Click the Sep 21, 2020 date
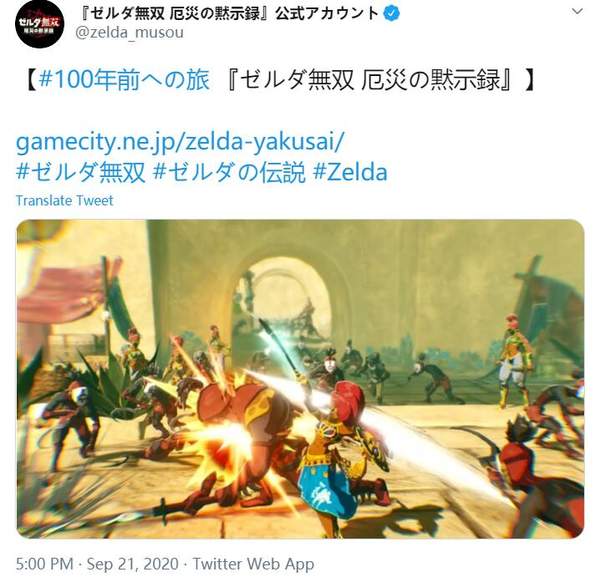 (x=132, y=564)
